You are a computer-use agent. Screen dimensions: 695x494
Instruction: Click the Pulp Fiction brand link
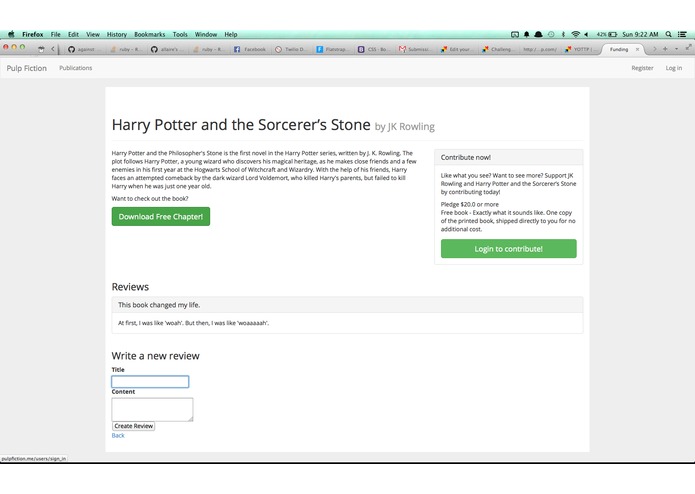27,68
